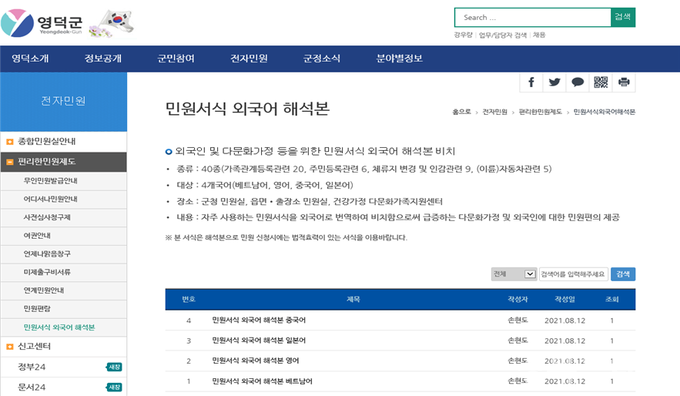Screen dimensions: 680x396
Task: Open 무인민원발급안내 in sidebar
Action: pyautogui.click(x=64, y=181)
